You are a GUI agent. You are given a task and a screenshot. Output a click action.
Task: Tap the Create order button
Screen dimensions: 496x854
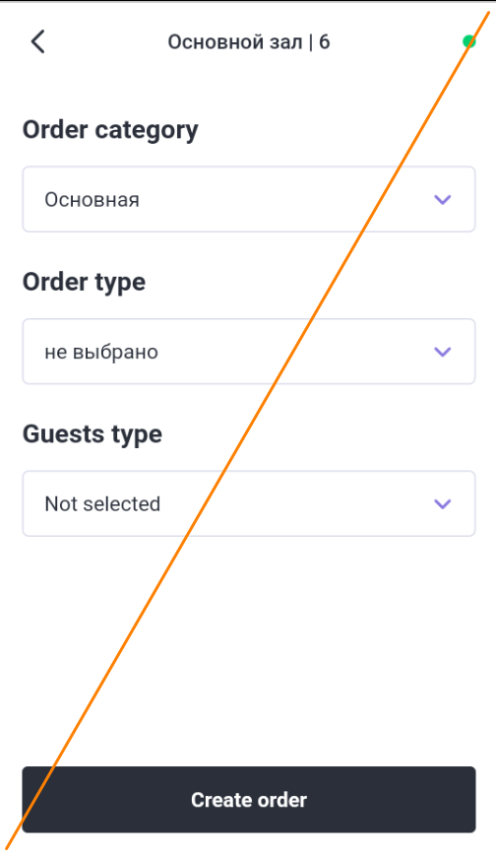click(x=249, y=800)
